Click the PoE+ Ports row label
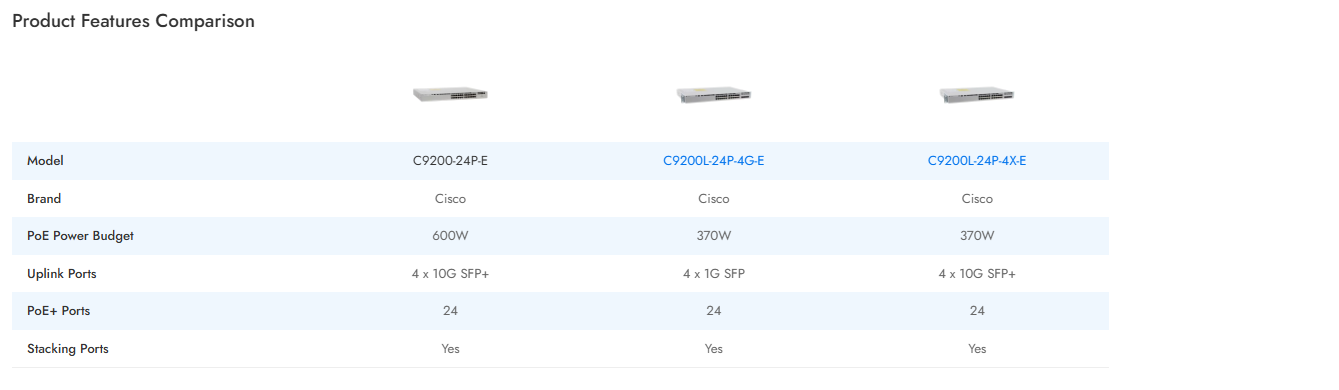The image size is (1339, 390). coord(58,311)
